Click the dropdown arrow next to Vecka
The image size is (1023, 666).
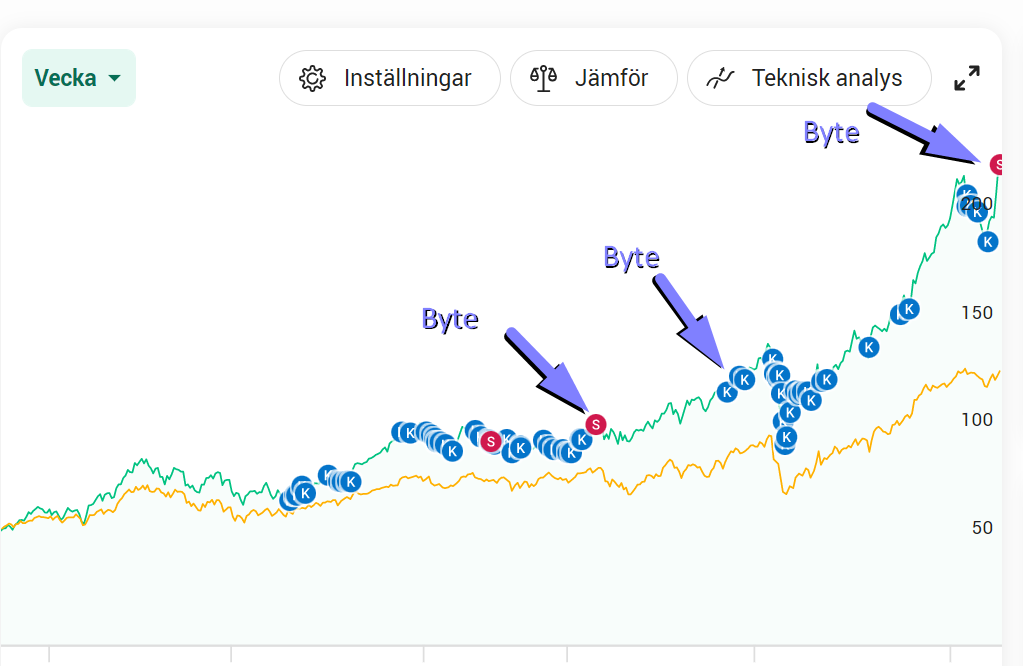click(114, 78)
